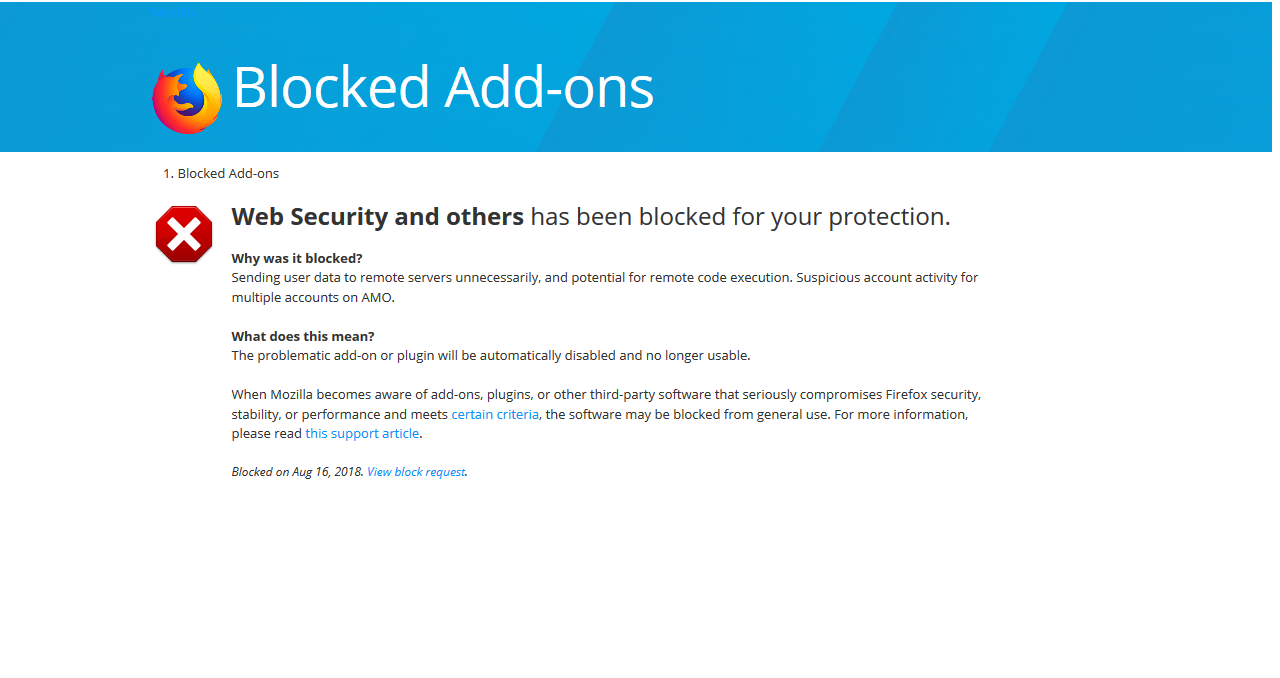Click the problematic add-on or plugin sentence

tap(491, 355)
